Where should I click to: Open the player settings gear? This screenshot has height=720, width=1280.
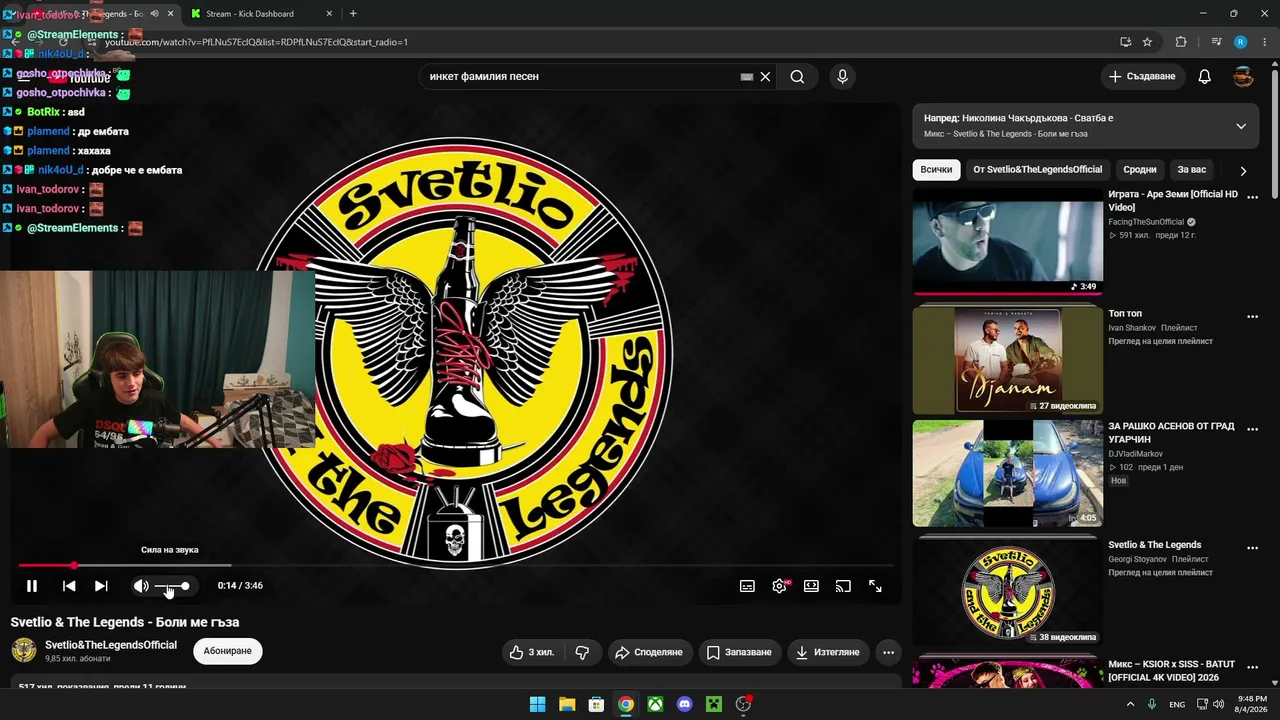coord(779,586)
